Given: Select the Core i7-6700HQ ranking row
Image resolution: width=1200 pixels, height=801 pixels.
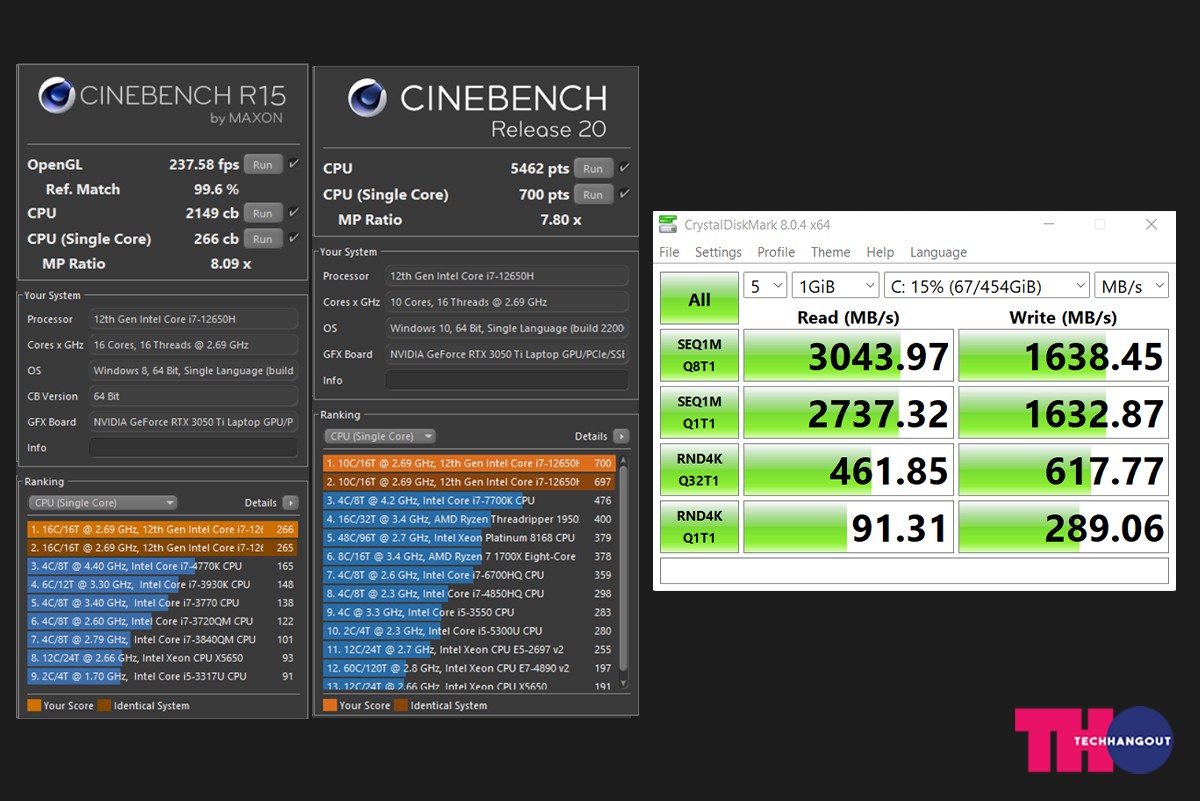Looking at the screenshot, I should 469,575.
